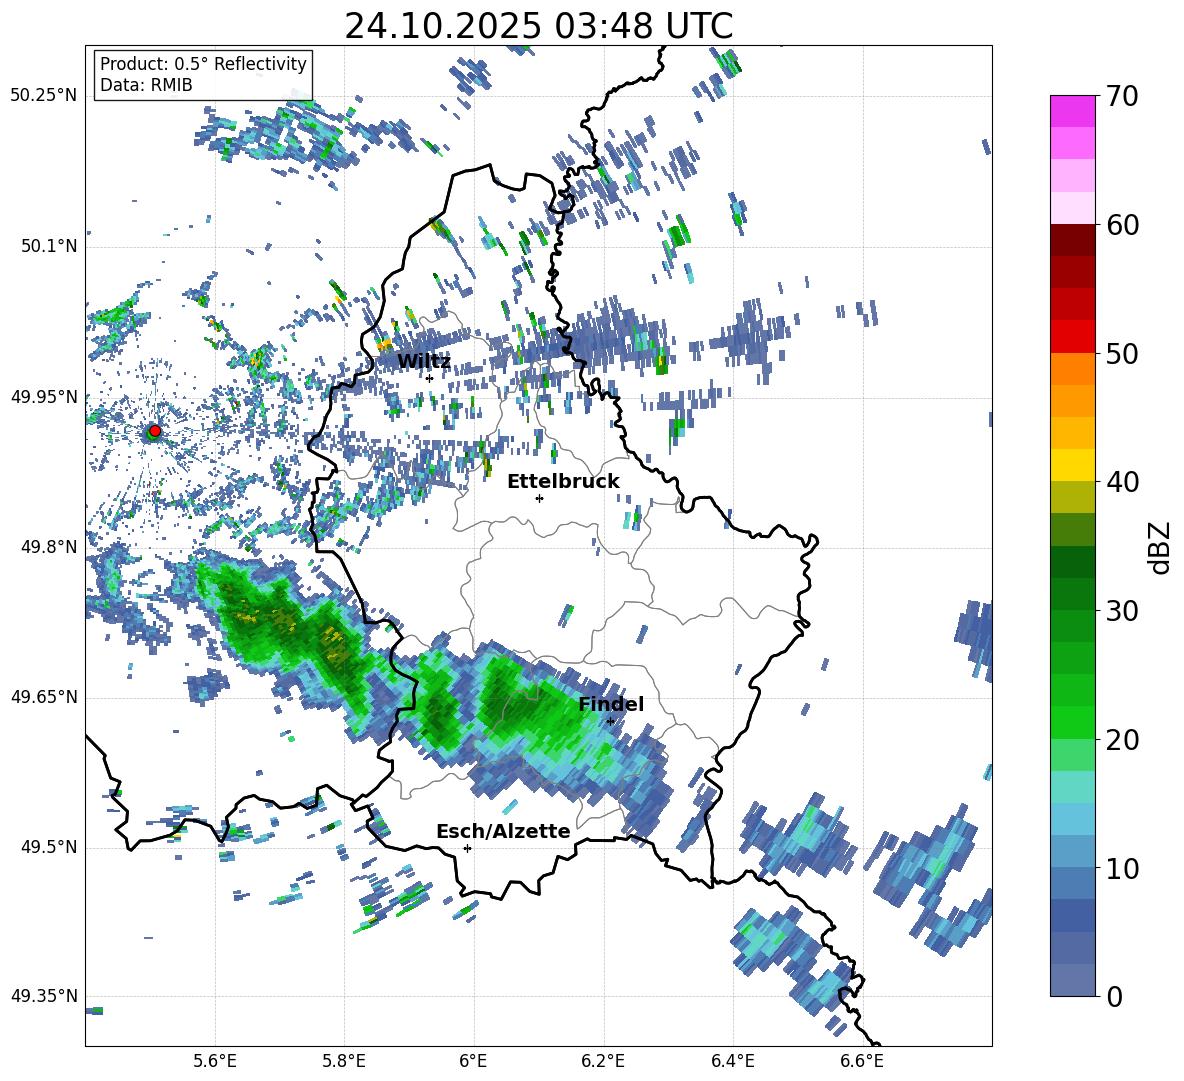
Task: Click the 49.8°N latitude label
Action: coord(49,547)
